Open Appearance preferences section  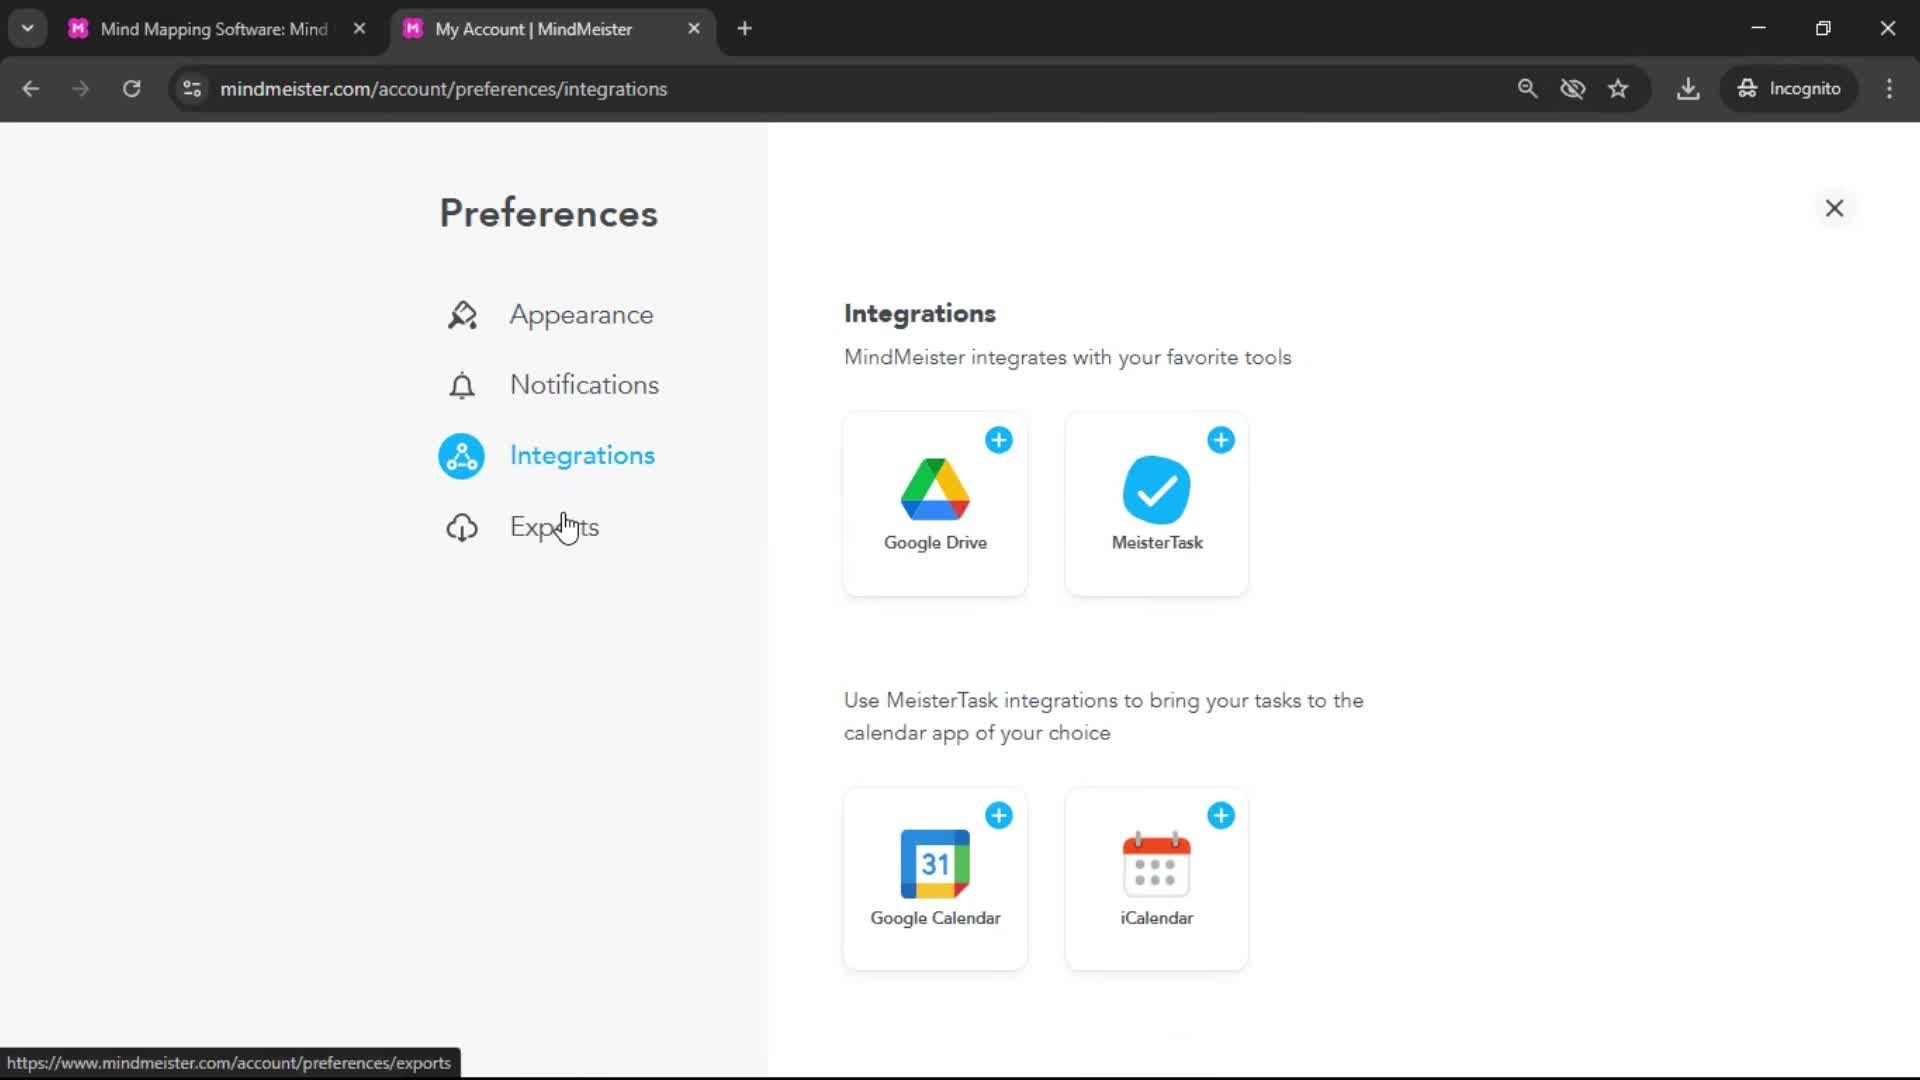coord(581,315)
